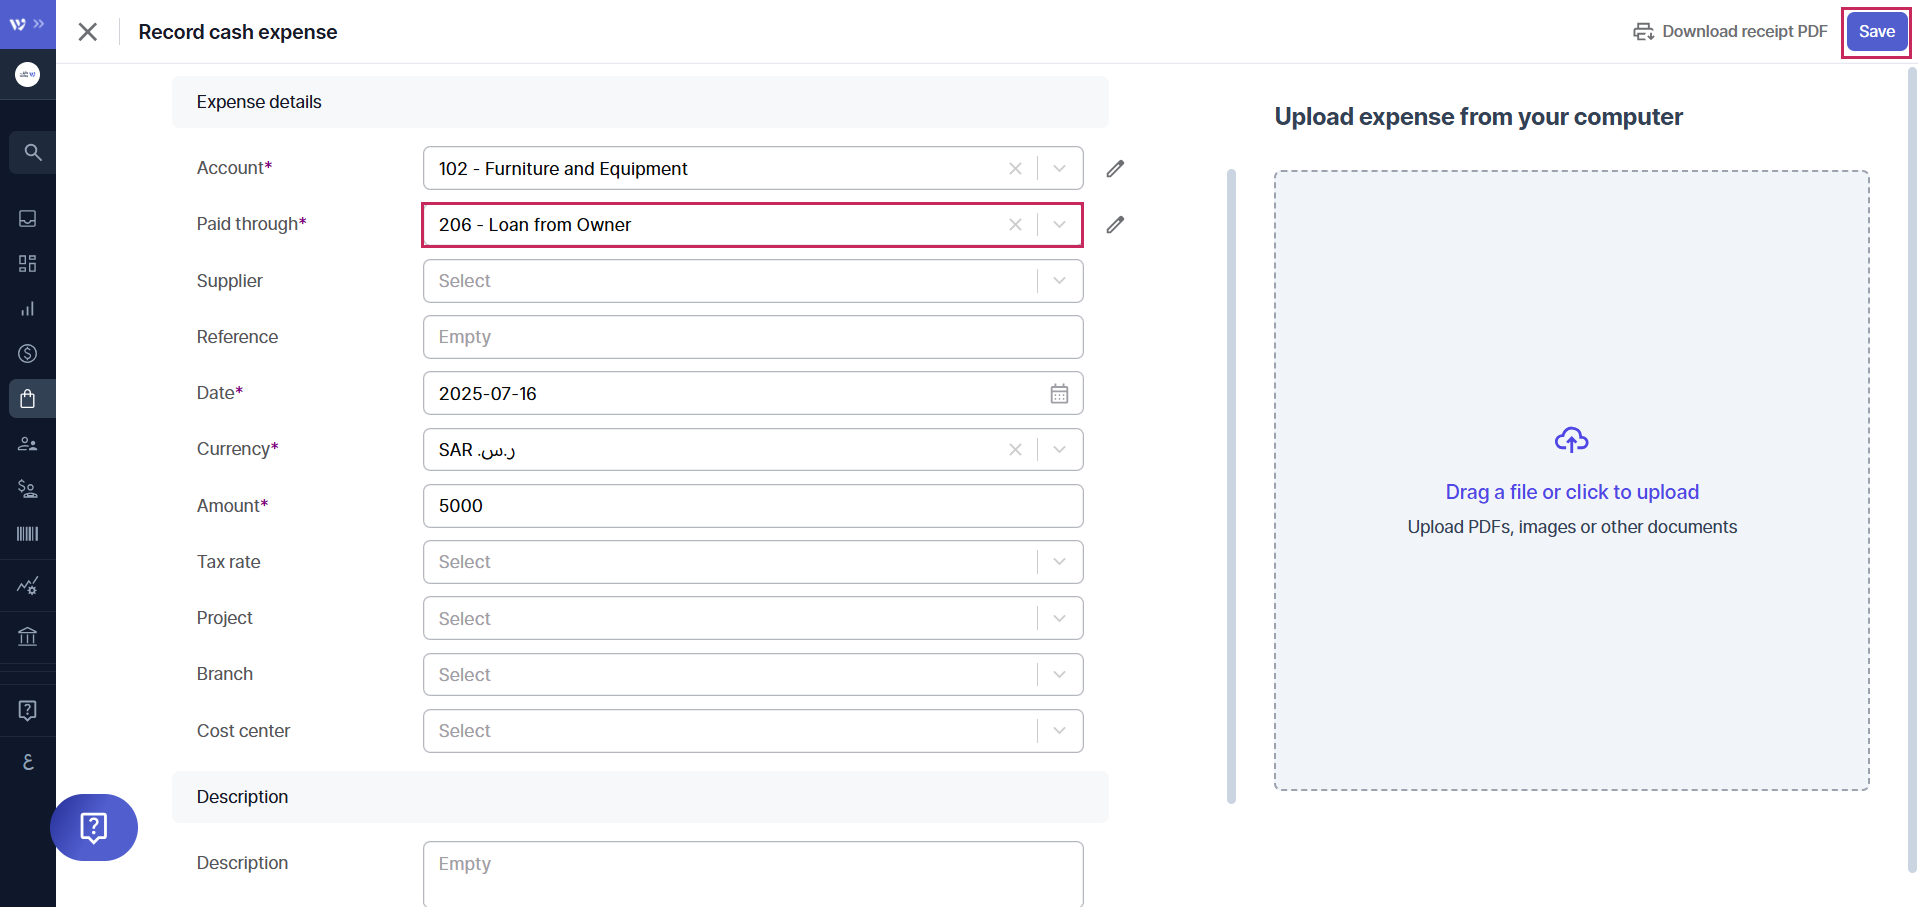Click the pencil icon beside Paid through
The height and width of the screenshot is (907, 1918).
click(x=1115, y=225)
